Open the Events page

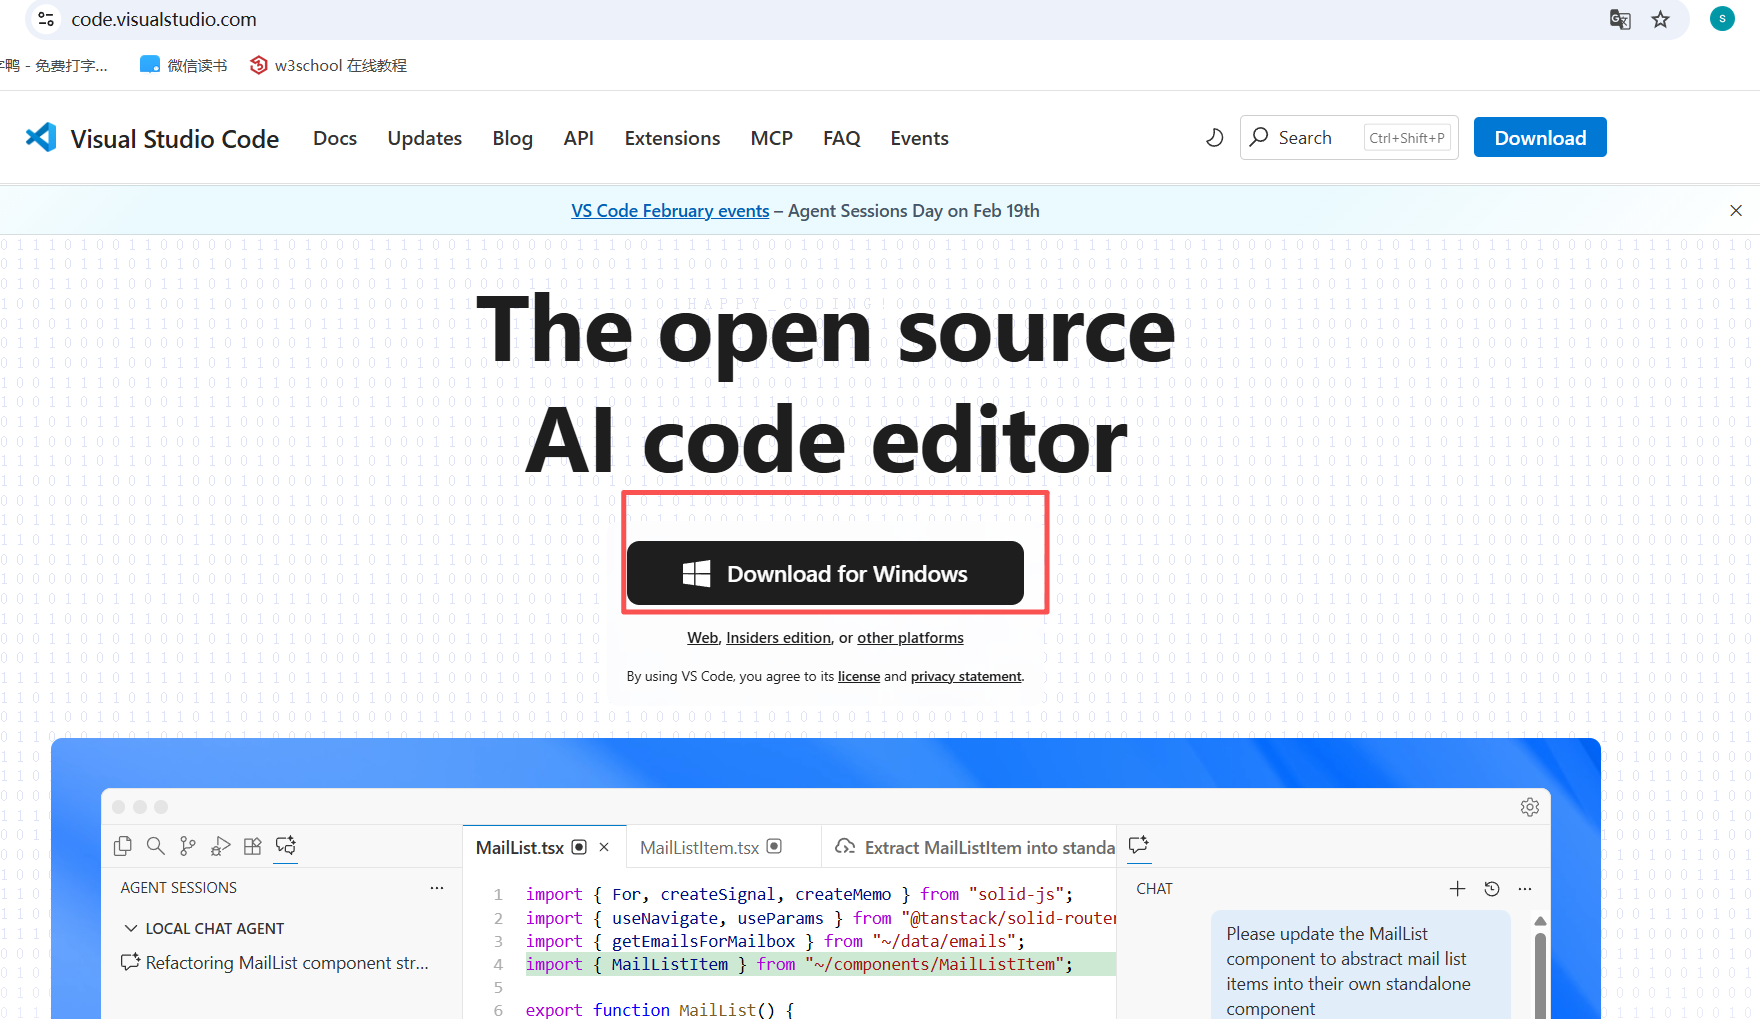point(920,138)
